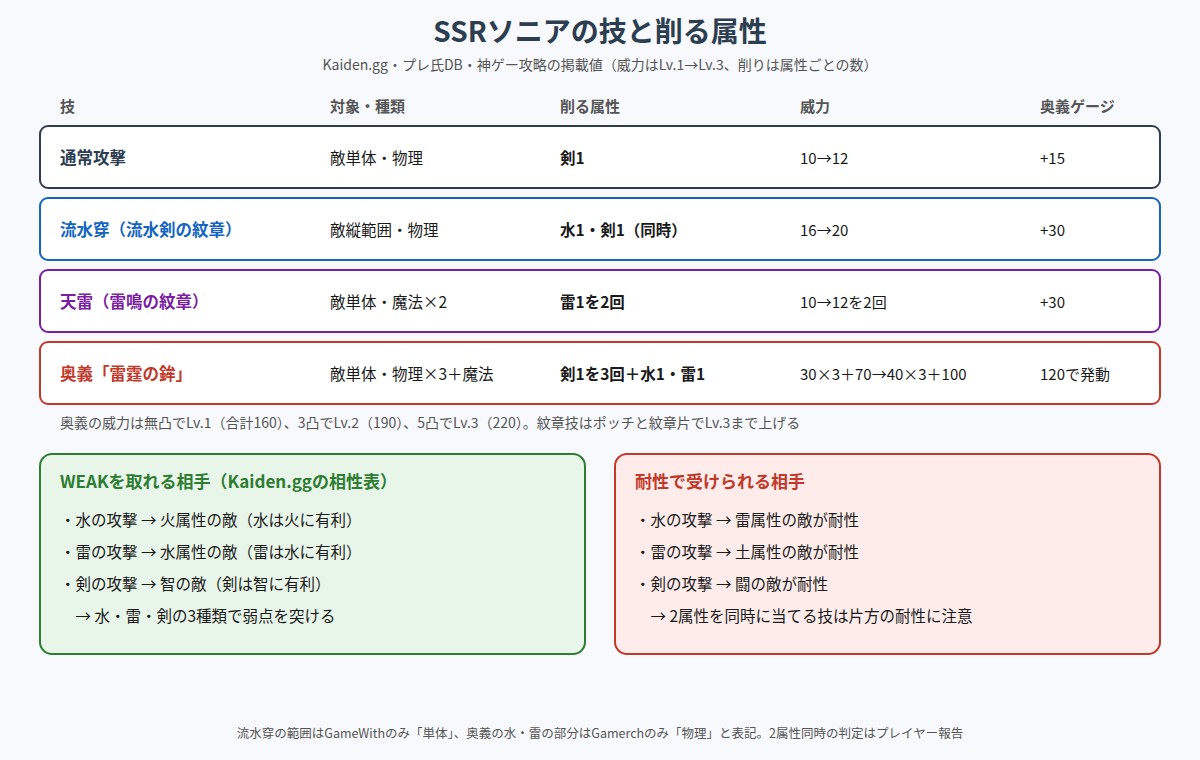Click the '削る属性' column header
Viewport: 1200px width, 760px height.
pos(590,106)
